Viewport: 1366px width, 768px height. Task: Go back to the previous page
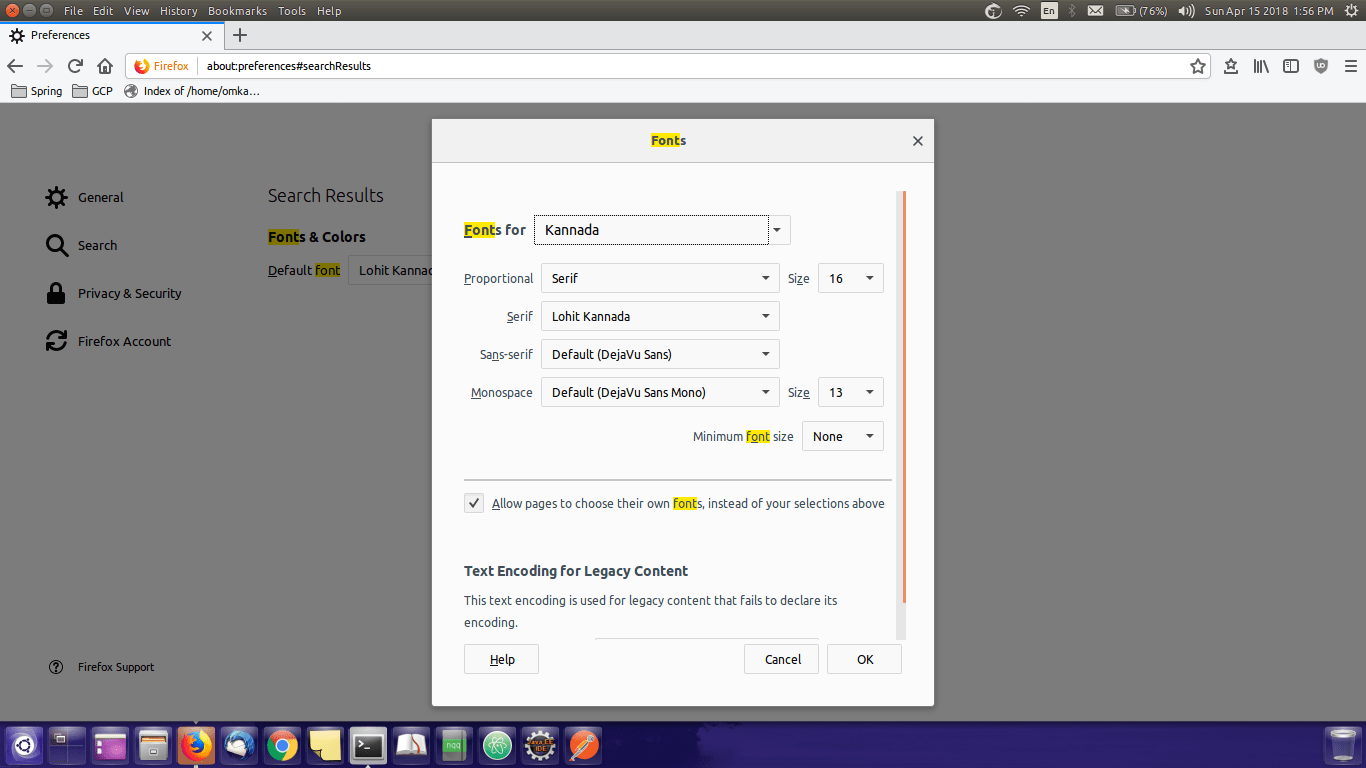[x=15, y=66]
